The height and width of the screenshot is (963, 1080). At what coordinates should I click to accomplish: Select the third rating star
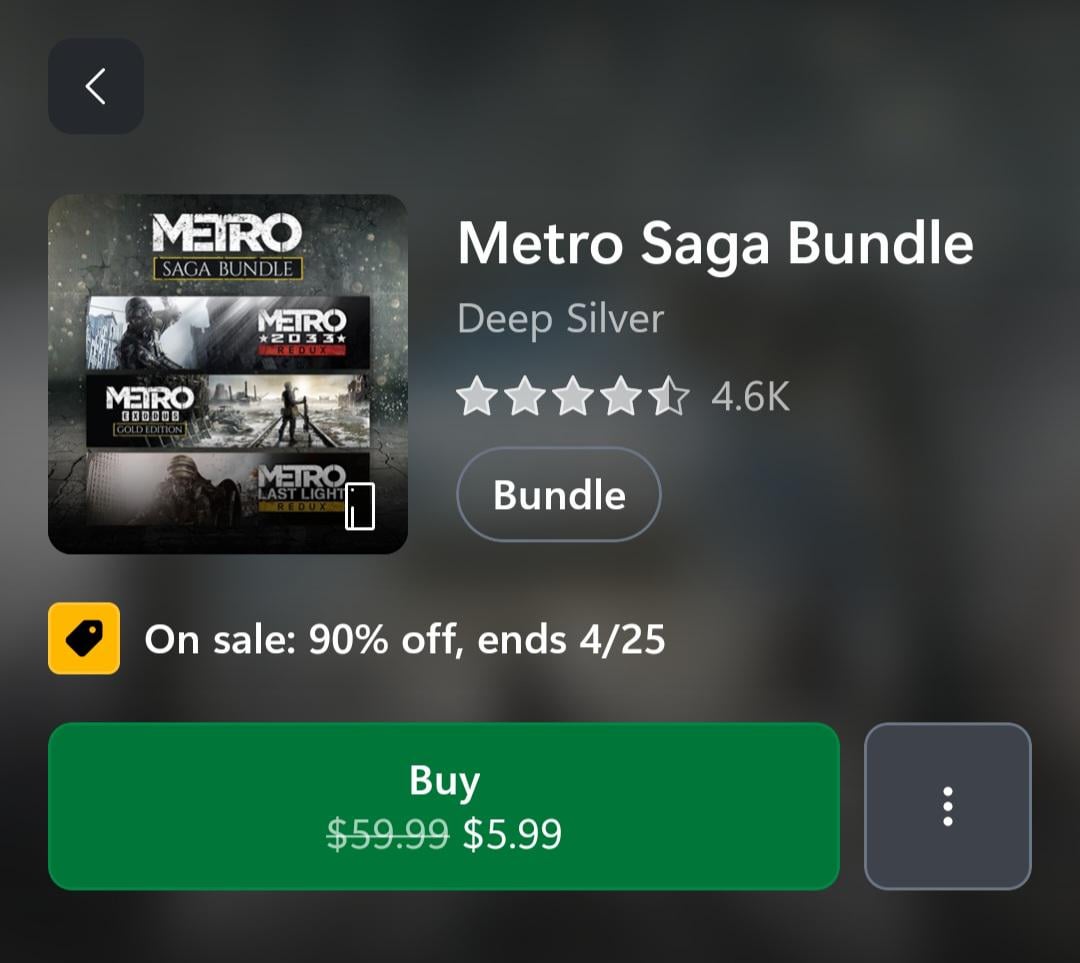(572, 398)
